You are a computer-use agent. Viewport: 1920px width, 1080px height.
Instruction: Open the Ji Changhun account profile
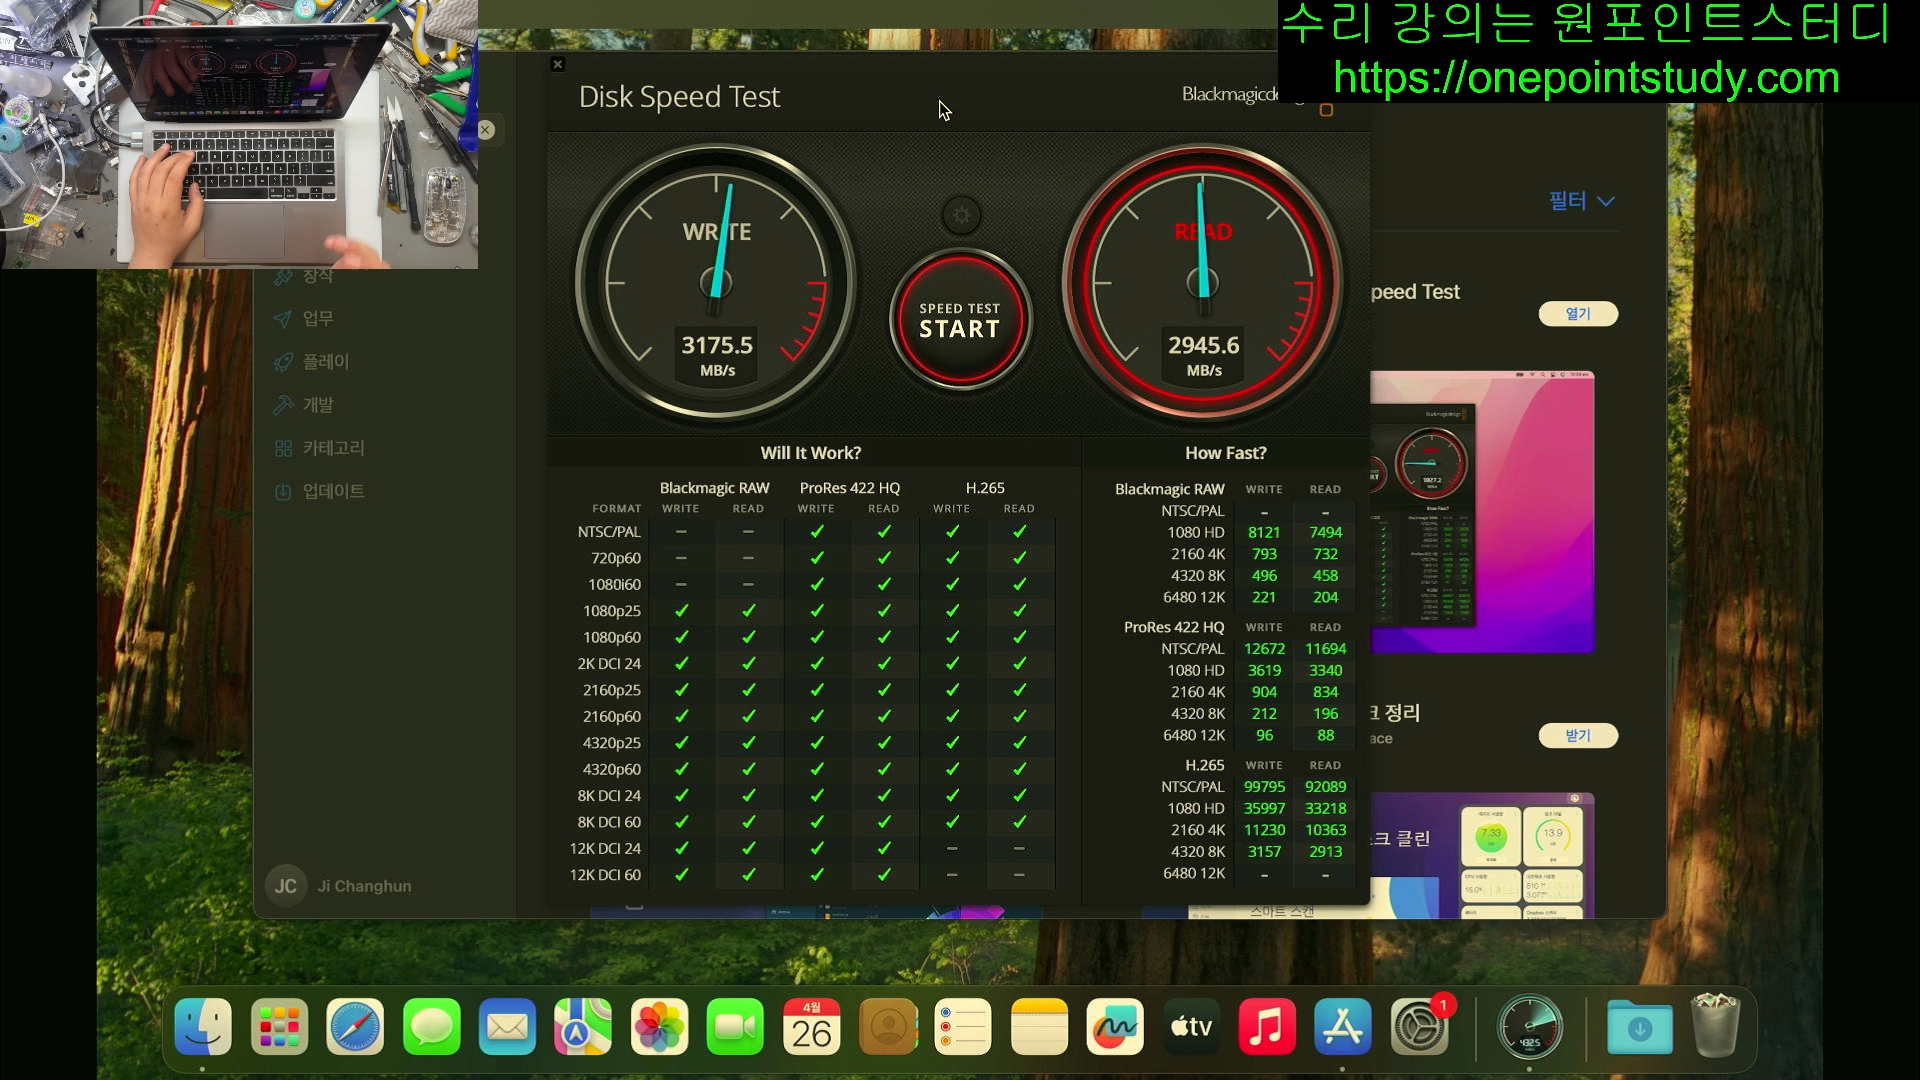click(338, 886)
